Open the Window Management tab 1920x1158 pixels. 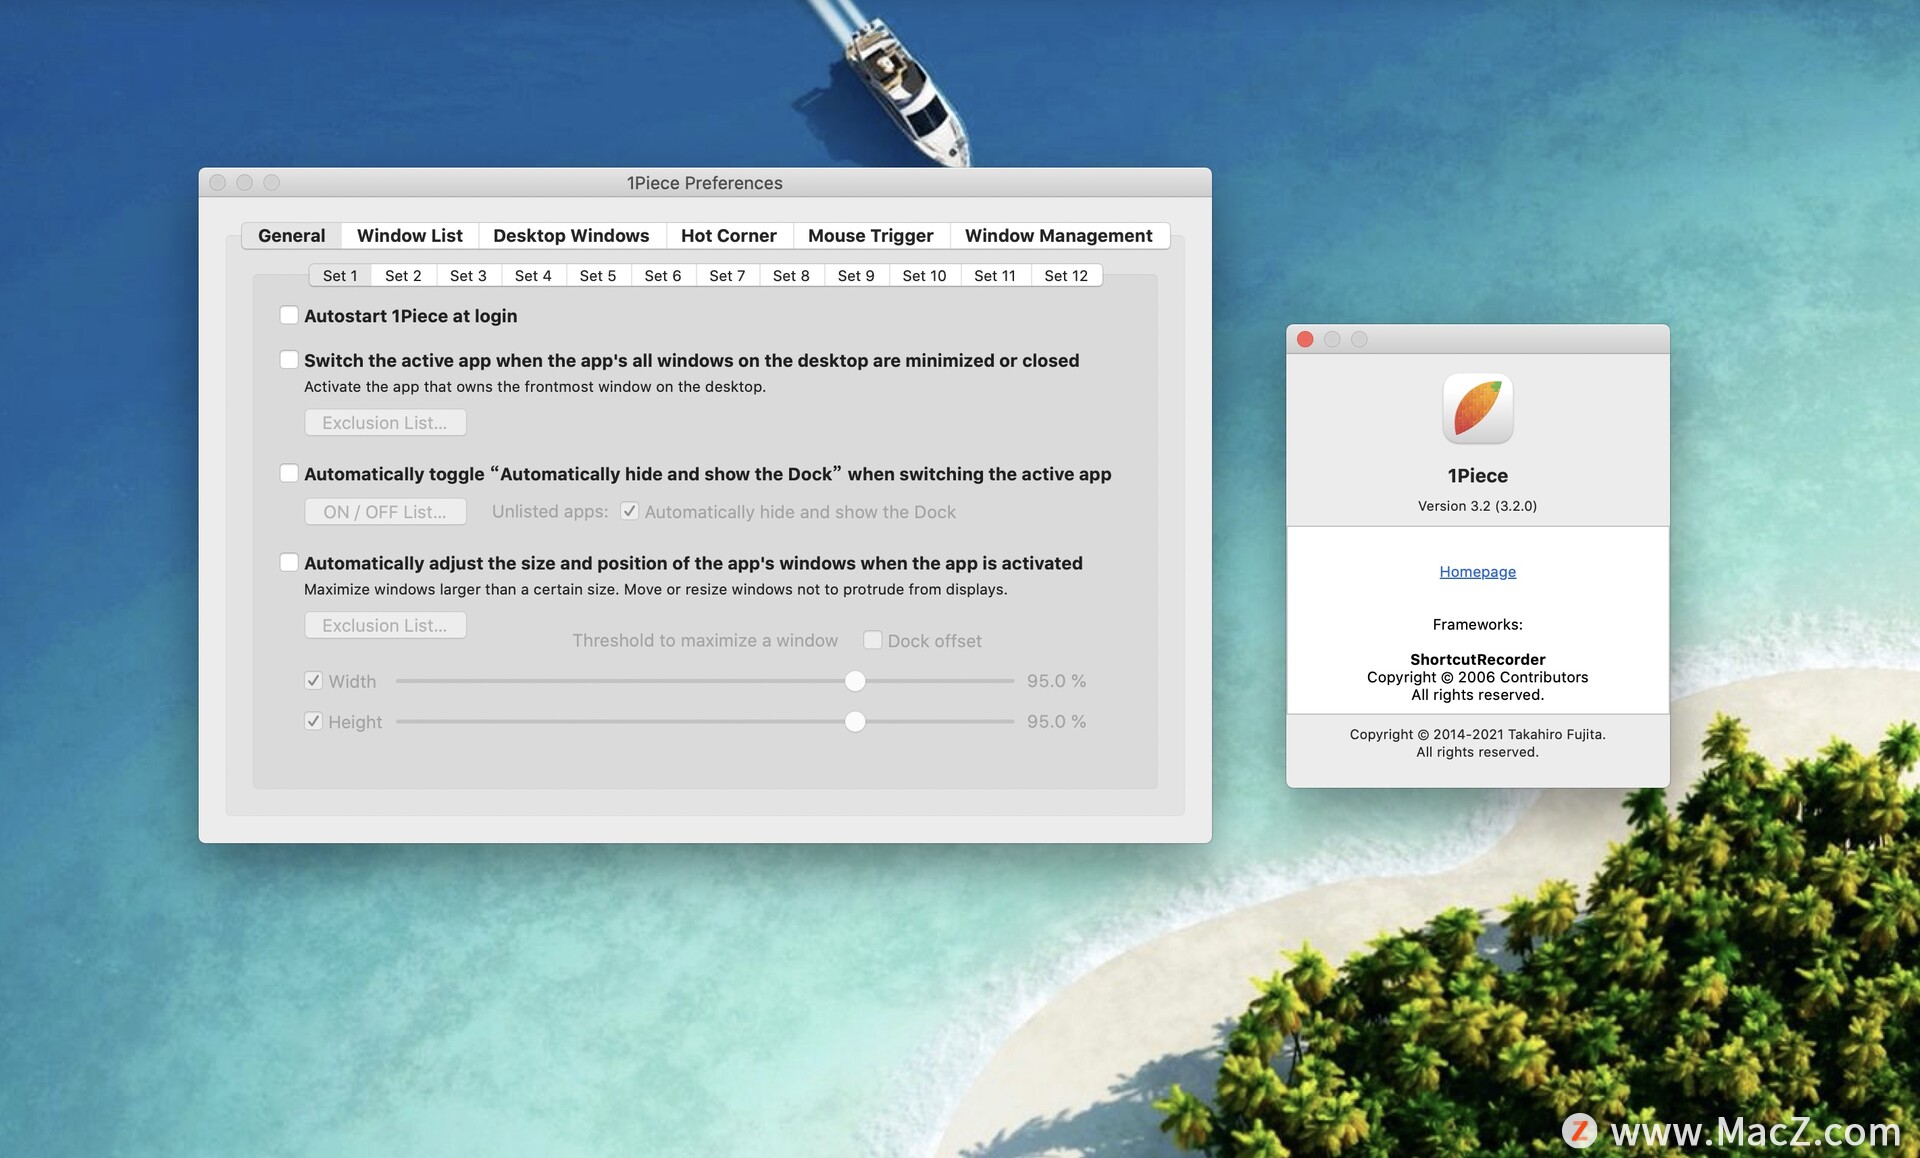pyautogui.click(x=1058, y=235)
